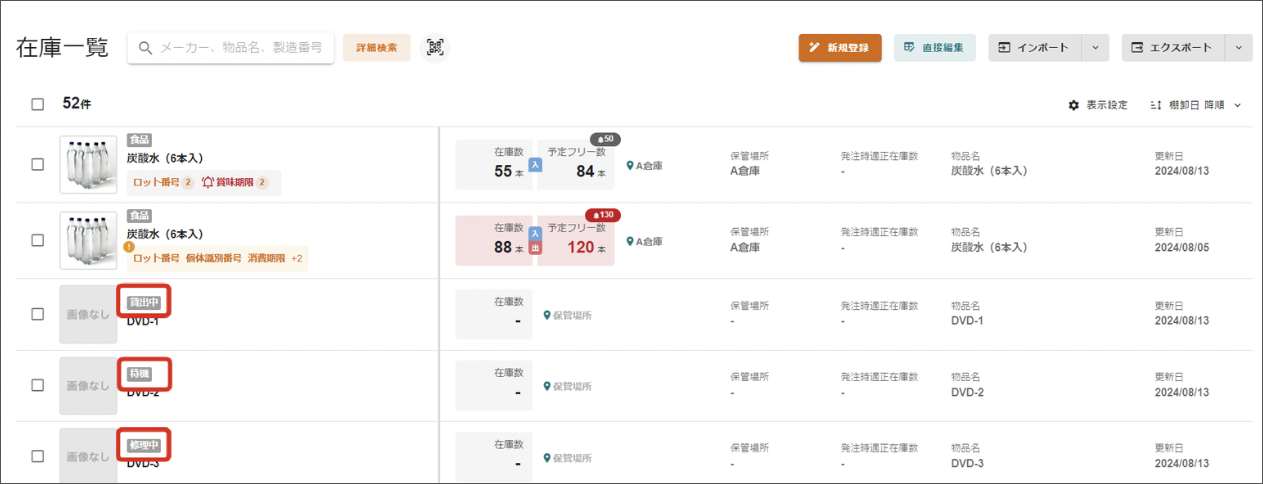1263x484 pixels.
Task: Toggle the select-all checkbox beside 52件
Action: pyautogui.click(x=37, y=104)
